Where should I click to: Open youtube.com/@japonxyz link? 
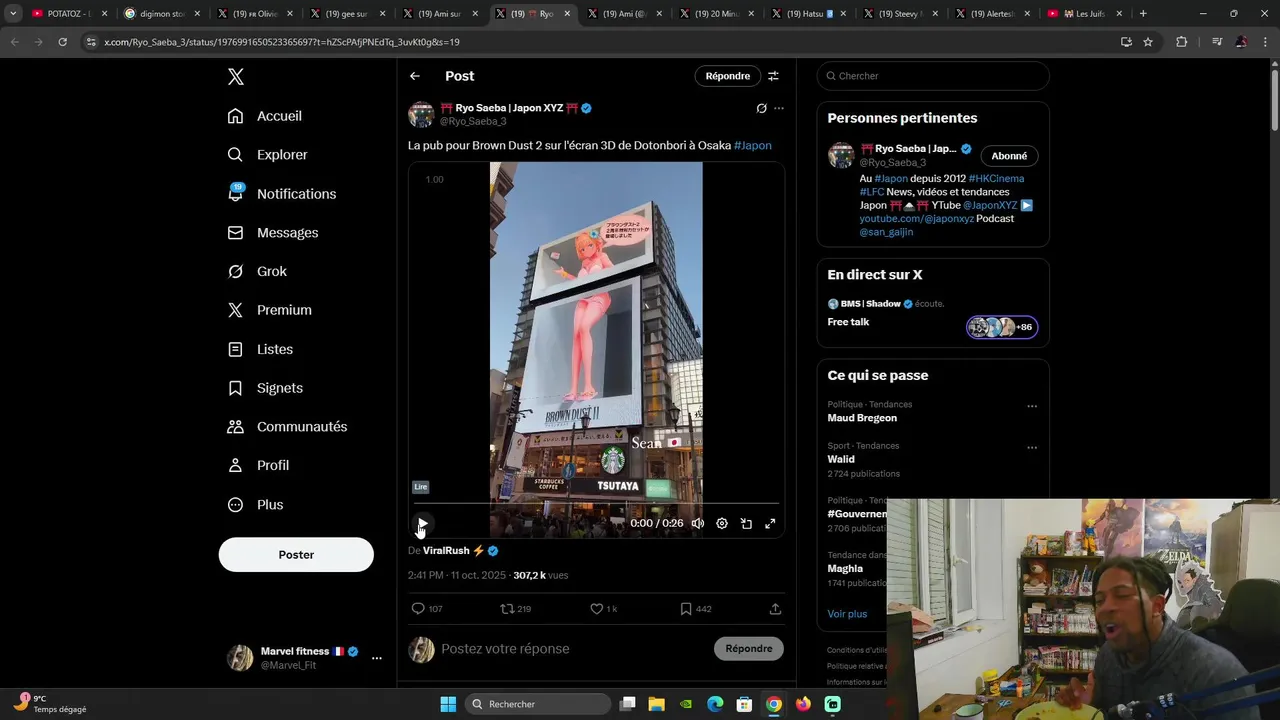coord(916,219)
